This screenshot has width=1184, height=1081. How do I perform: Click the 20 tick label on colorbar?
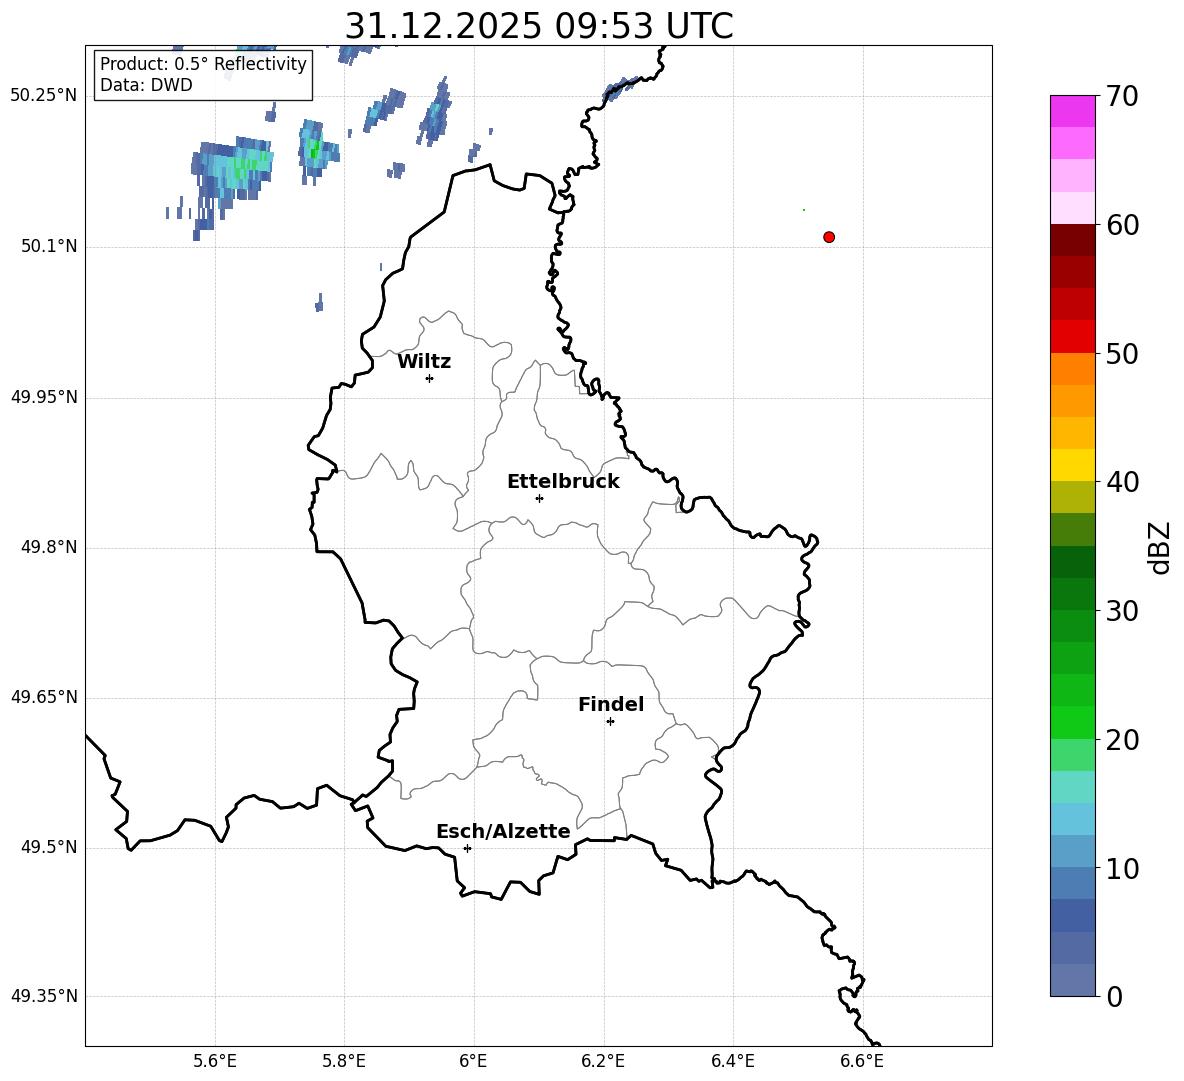coord(1122,739)
